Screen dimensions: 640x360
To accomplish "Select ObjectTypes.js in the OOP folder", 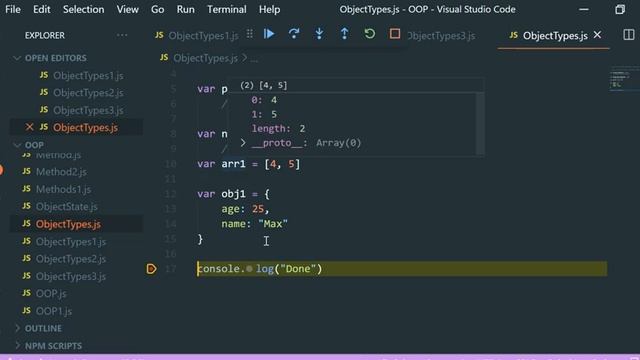I will (x=68, y=224).
